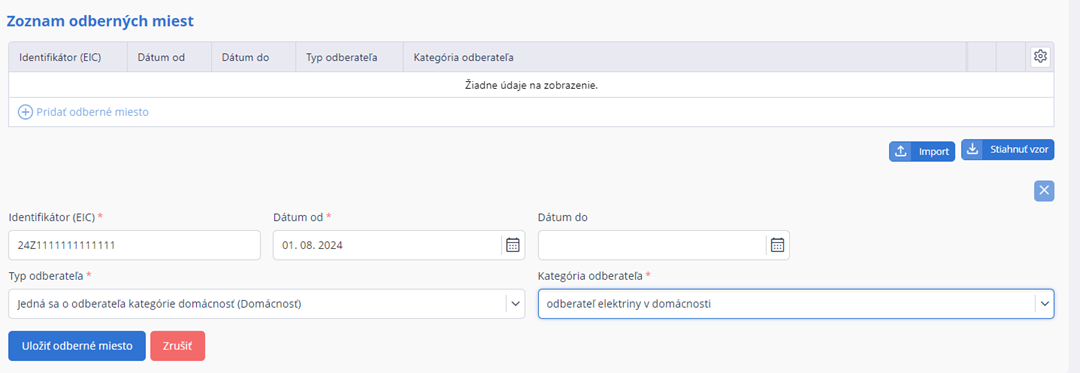The width and height of the screenshot is (1080, 373).
Task: Focus the empty Dátum do input field
Action: 652,245
